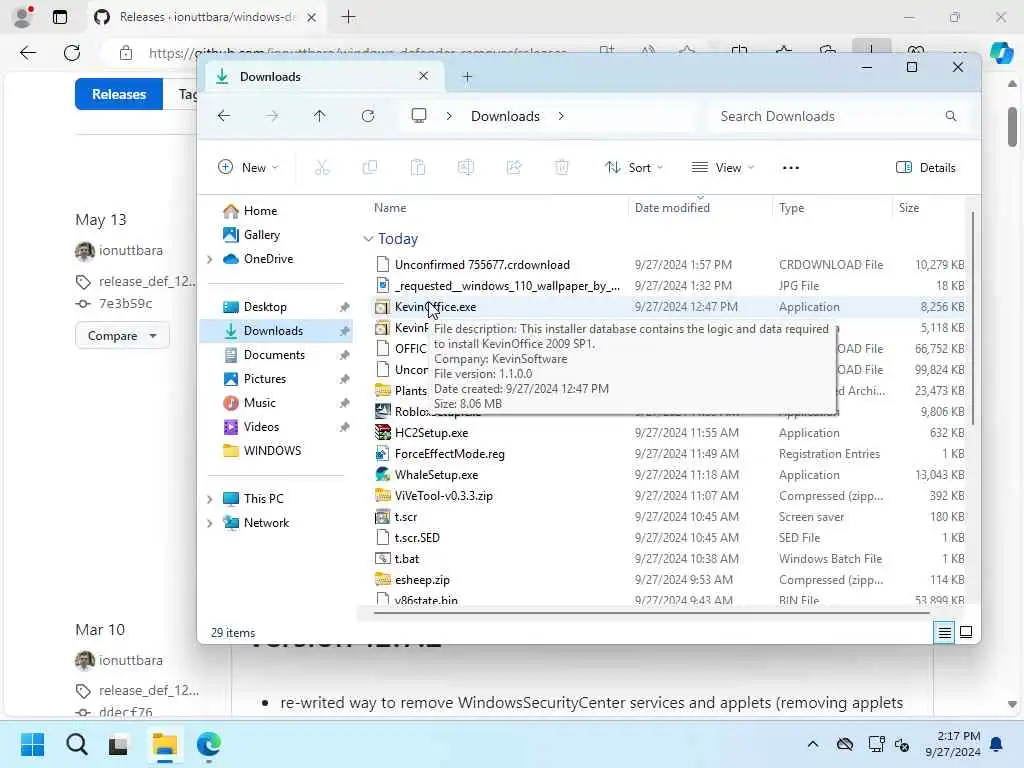Select file Unconfirmed 755677.crdownload

click(x=482, y=264)
